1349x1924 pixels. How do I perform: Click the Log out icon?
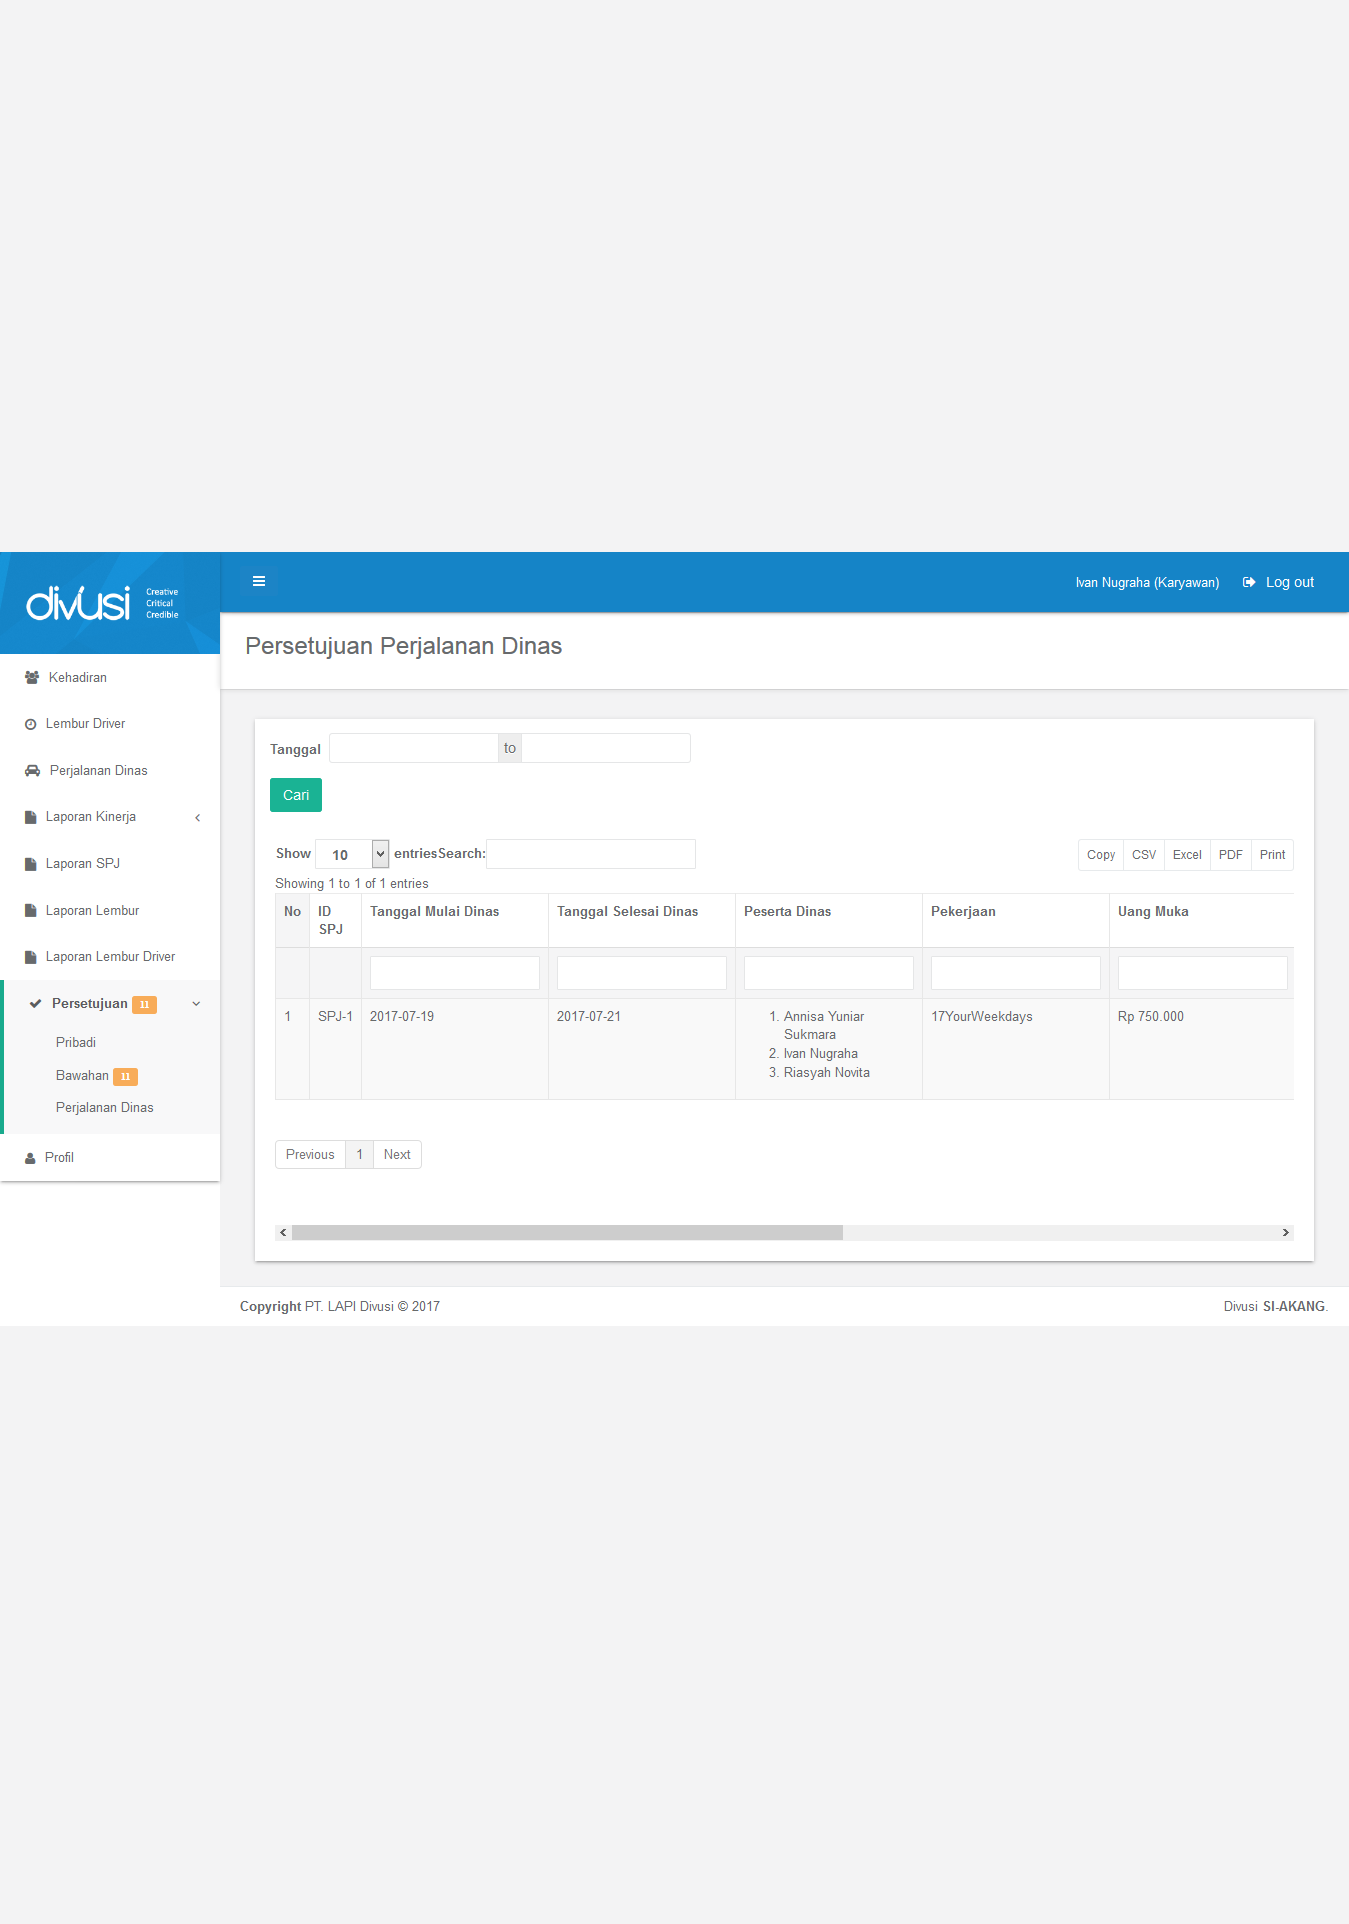pos(1249,582)
